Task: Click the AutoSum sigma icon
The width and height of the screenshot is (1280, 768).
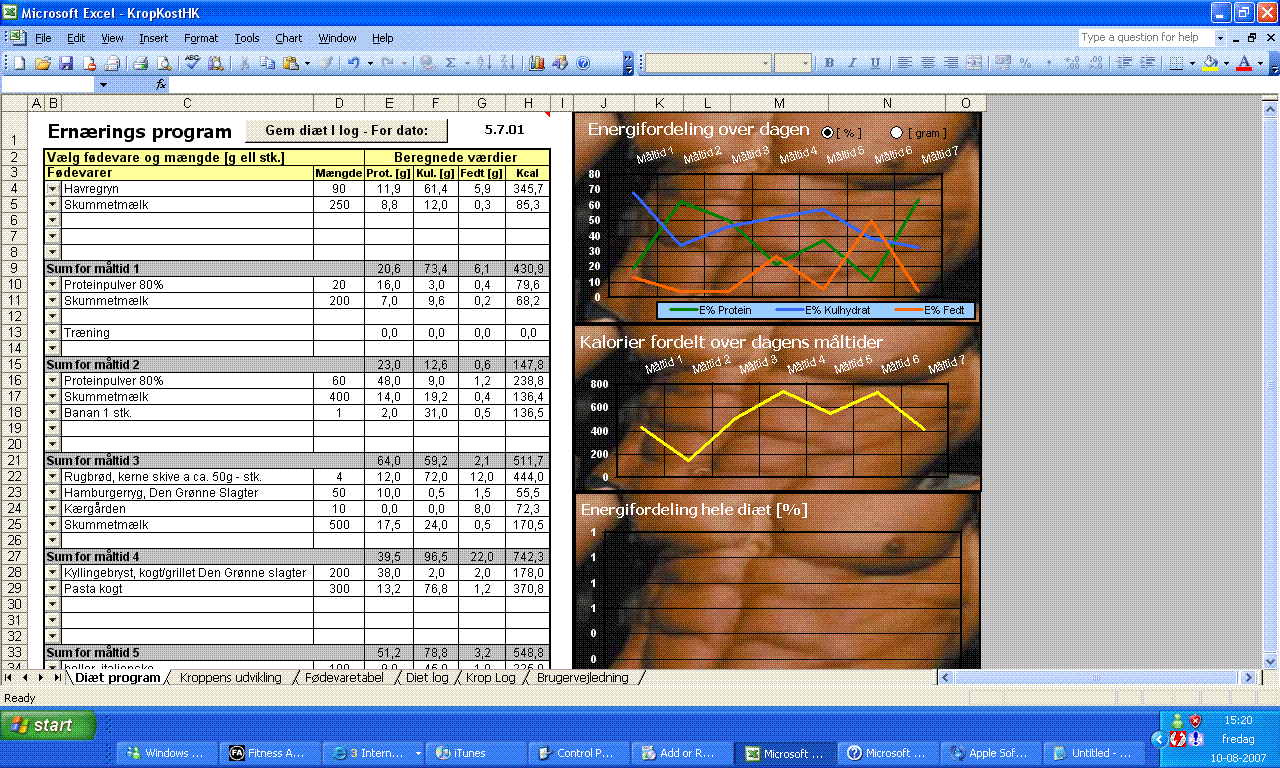Action: (451, 63)
